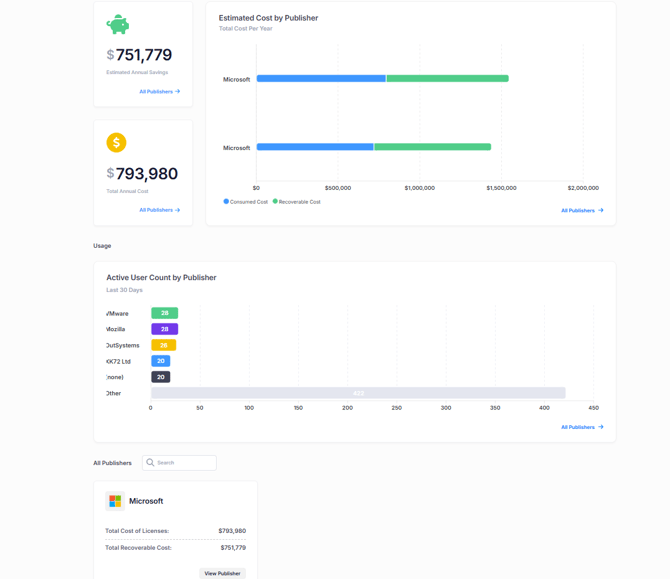
Task: Click the Other gray bar showing 422
Action: tap(359, 393)
